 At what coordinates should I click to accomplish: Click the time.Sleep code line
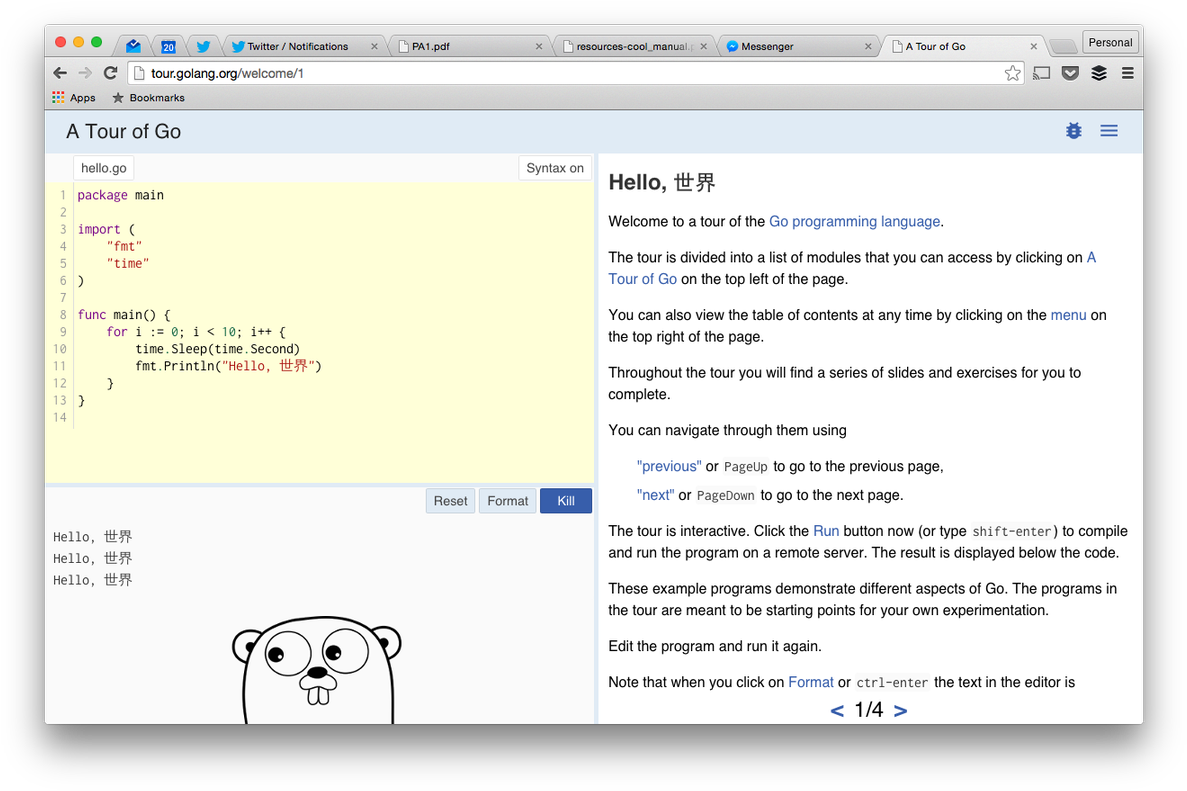pos(218,349)
